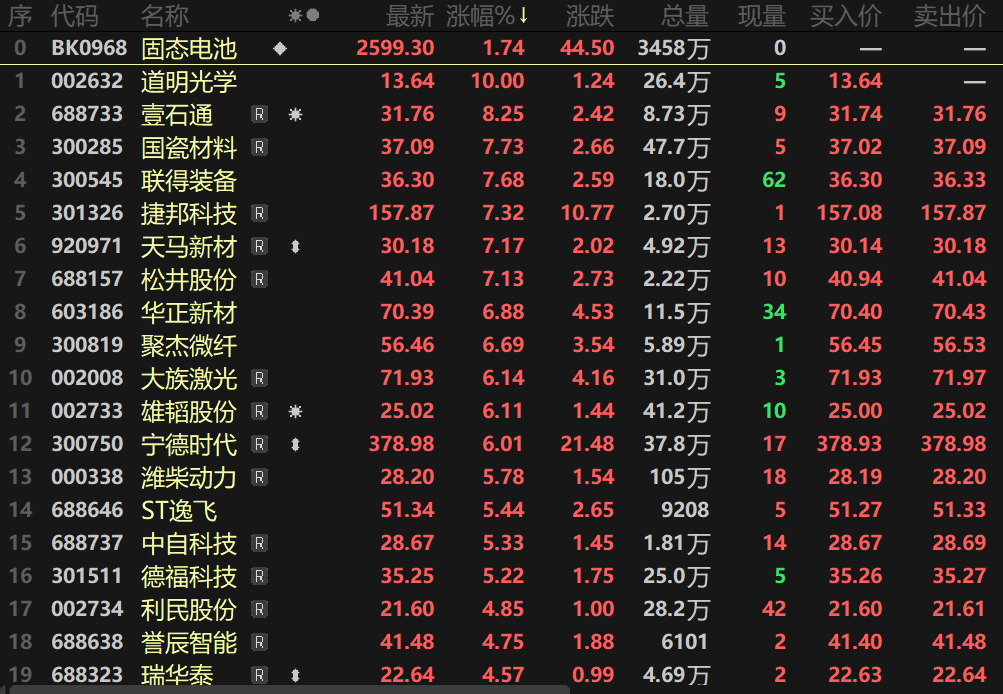The image size is (1003, 694).
Task: Click the R badge beside 瑞华泰
Action: pyautogui.click(x=259, y=675)
